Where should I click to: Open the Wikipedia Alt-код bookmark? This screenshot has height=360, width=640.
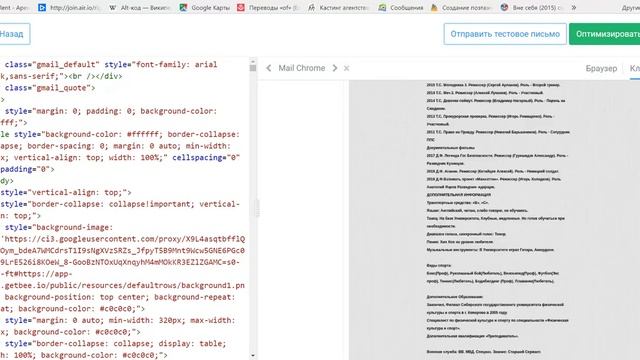coord(140,7)
